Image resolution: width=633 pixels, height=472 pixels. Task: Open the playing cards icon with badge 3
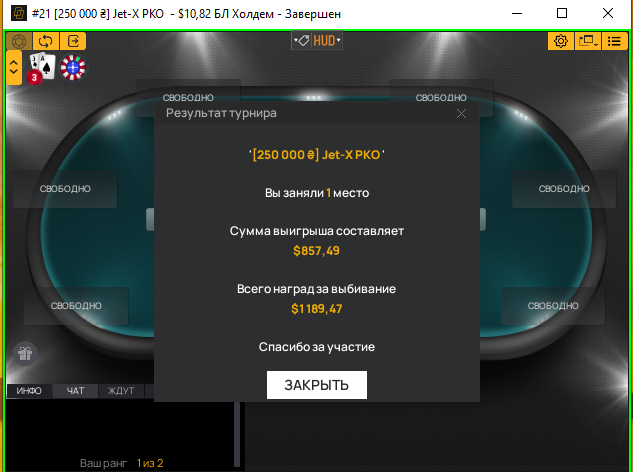41,68
